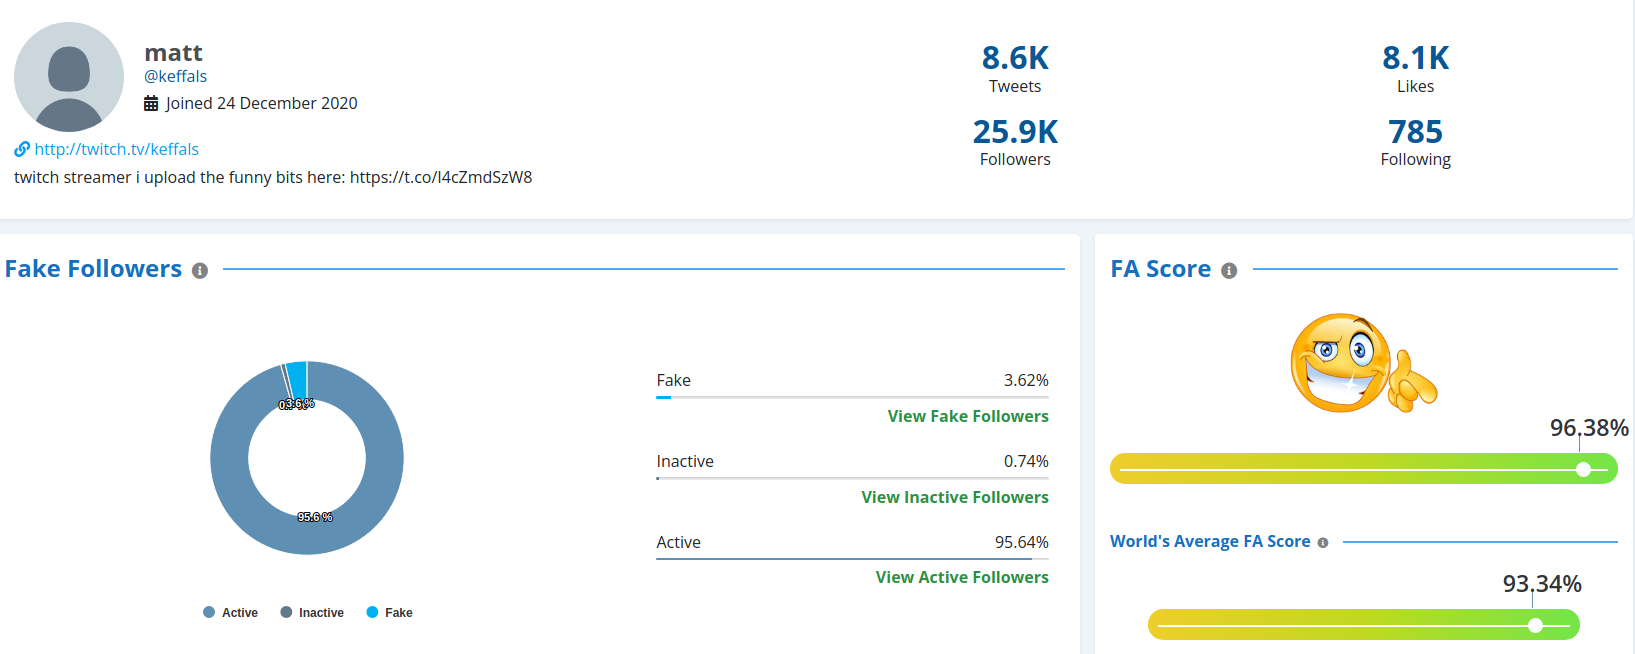
Task: Open View Inactive Followers link
Action: pyautogui.click(x=954, y=497)
